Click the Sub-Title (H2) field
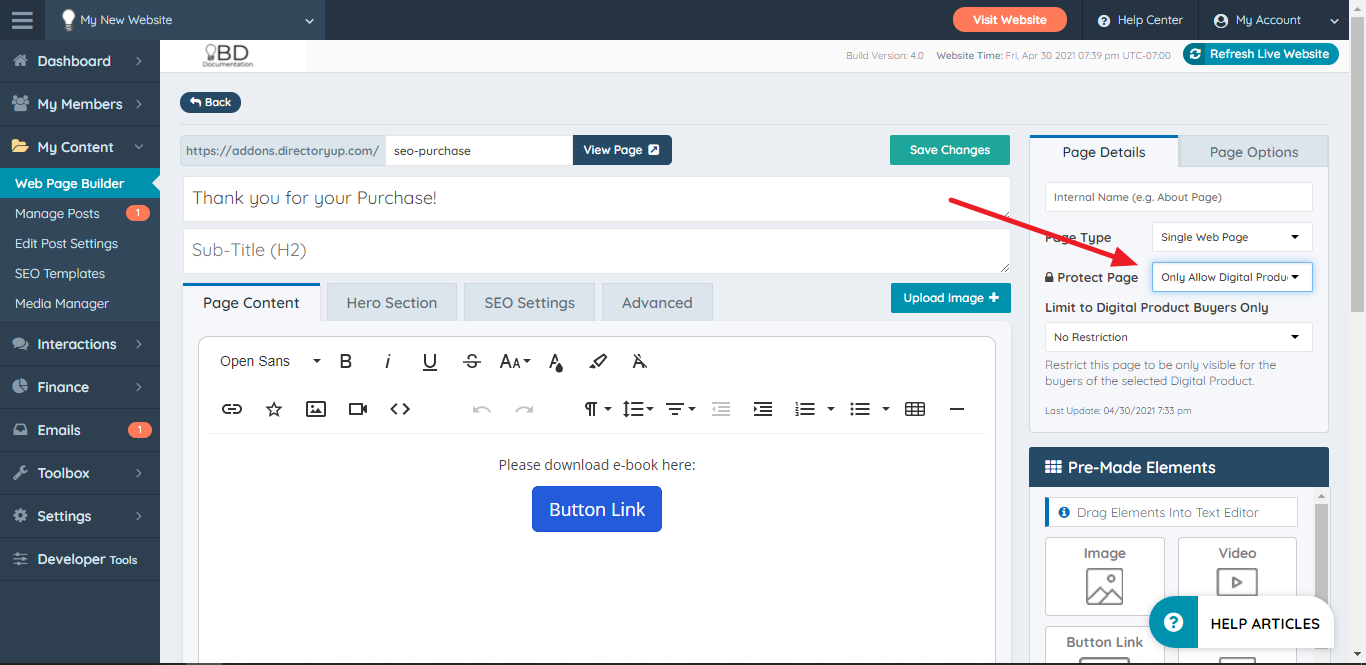 (596, 250)
